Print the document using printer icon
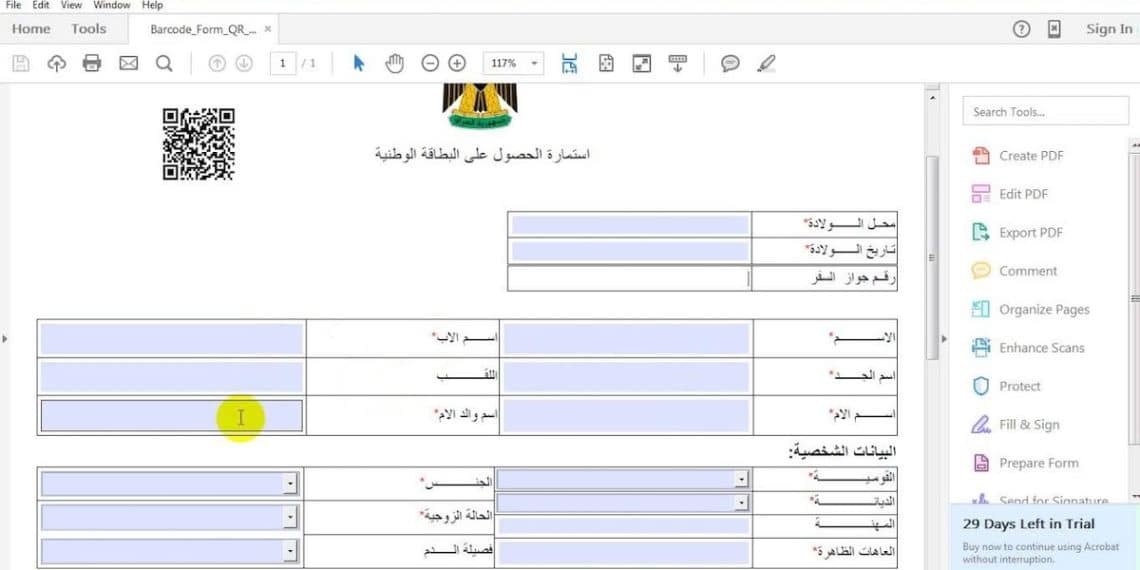Image resolution: width=1140 pixels, height=570 pixels. 92,63
